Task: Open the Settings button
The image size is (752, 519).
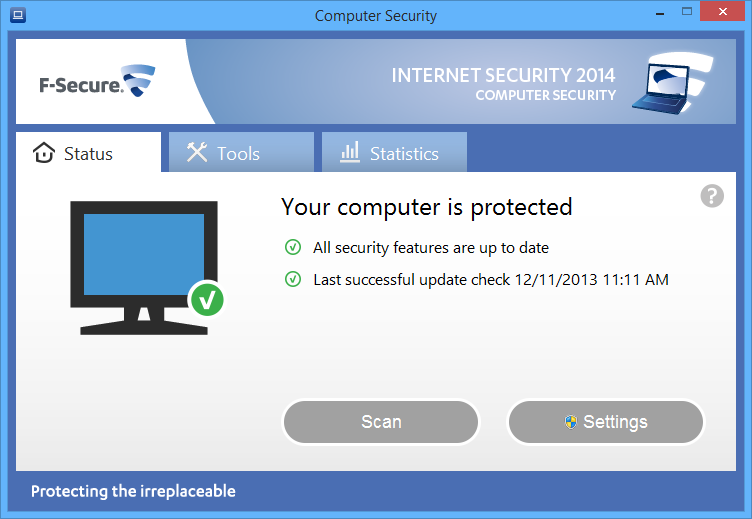Action: click(x=606, y=422)
